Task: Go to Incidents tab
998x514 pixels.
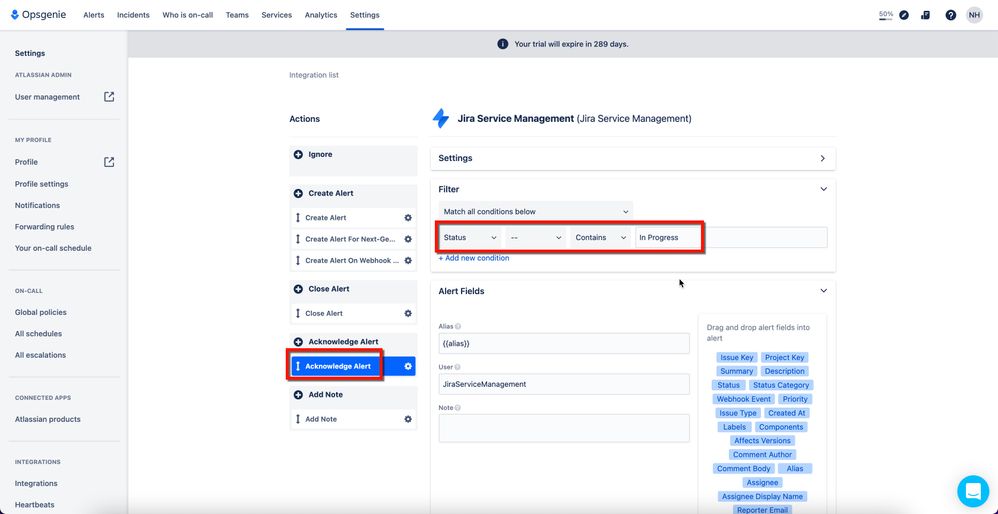Action: pyautogui.click(x=133, y=15)
